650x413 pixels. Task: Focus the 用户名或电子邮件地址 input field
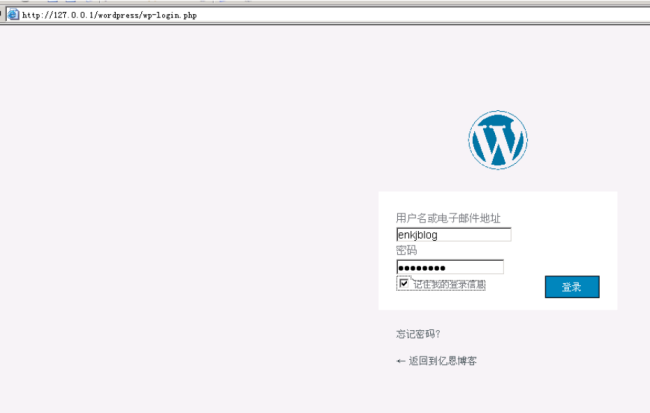tap(453, 235)
